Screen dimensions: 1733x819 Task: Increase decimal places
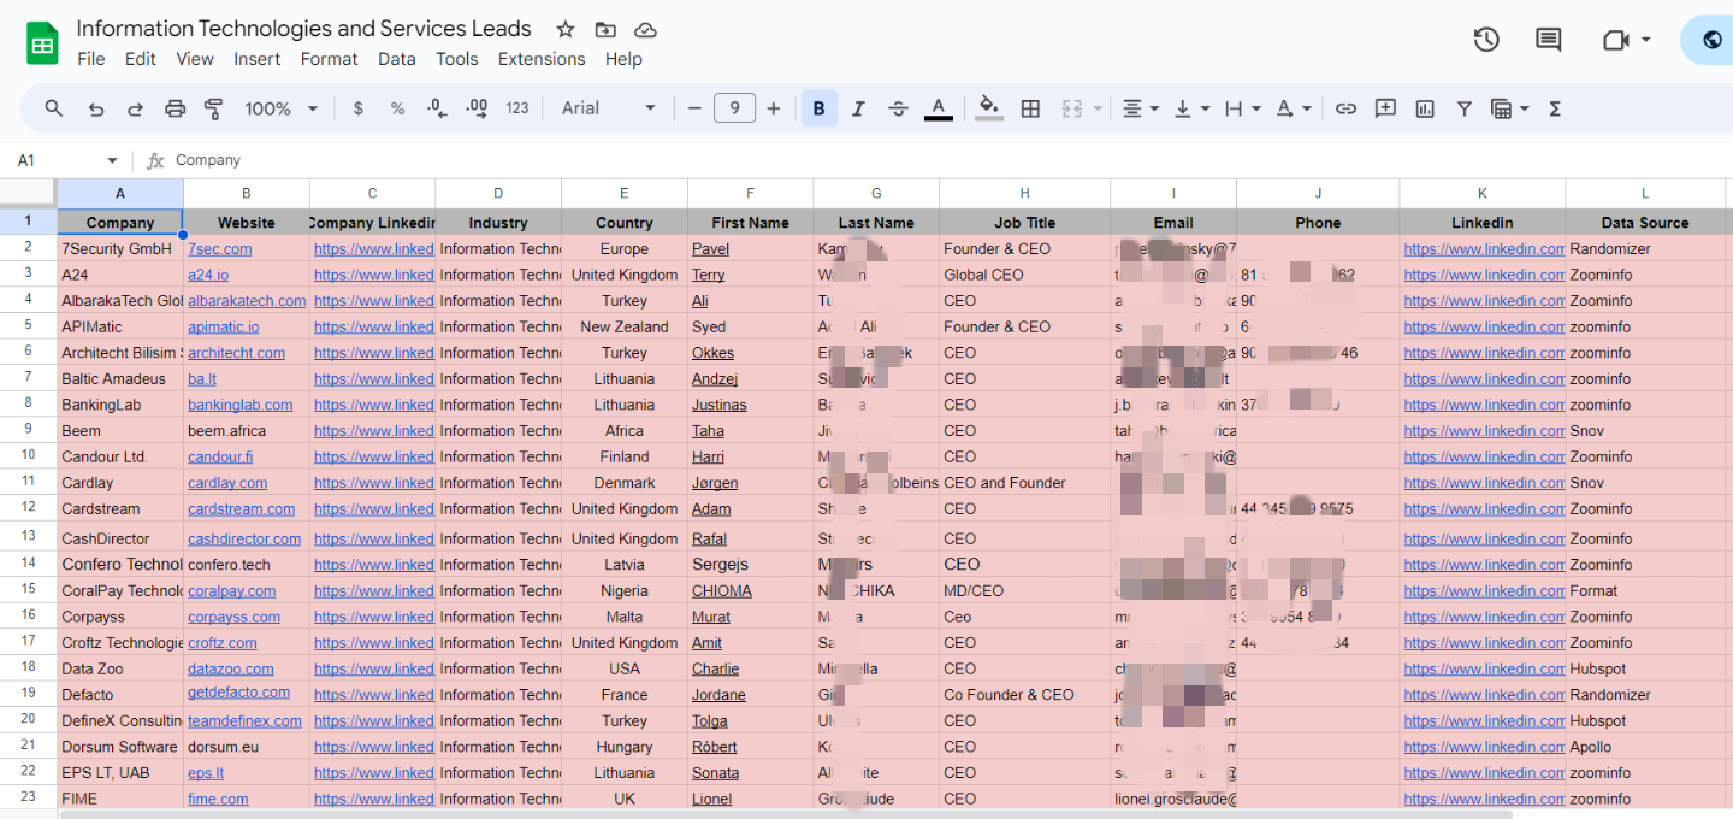(x=477, y=108)
